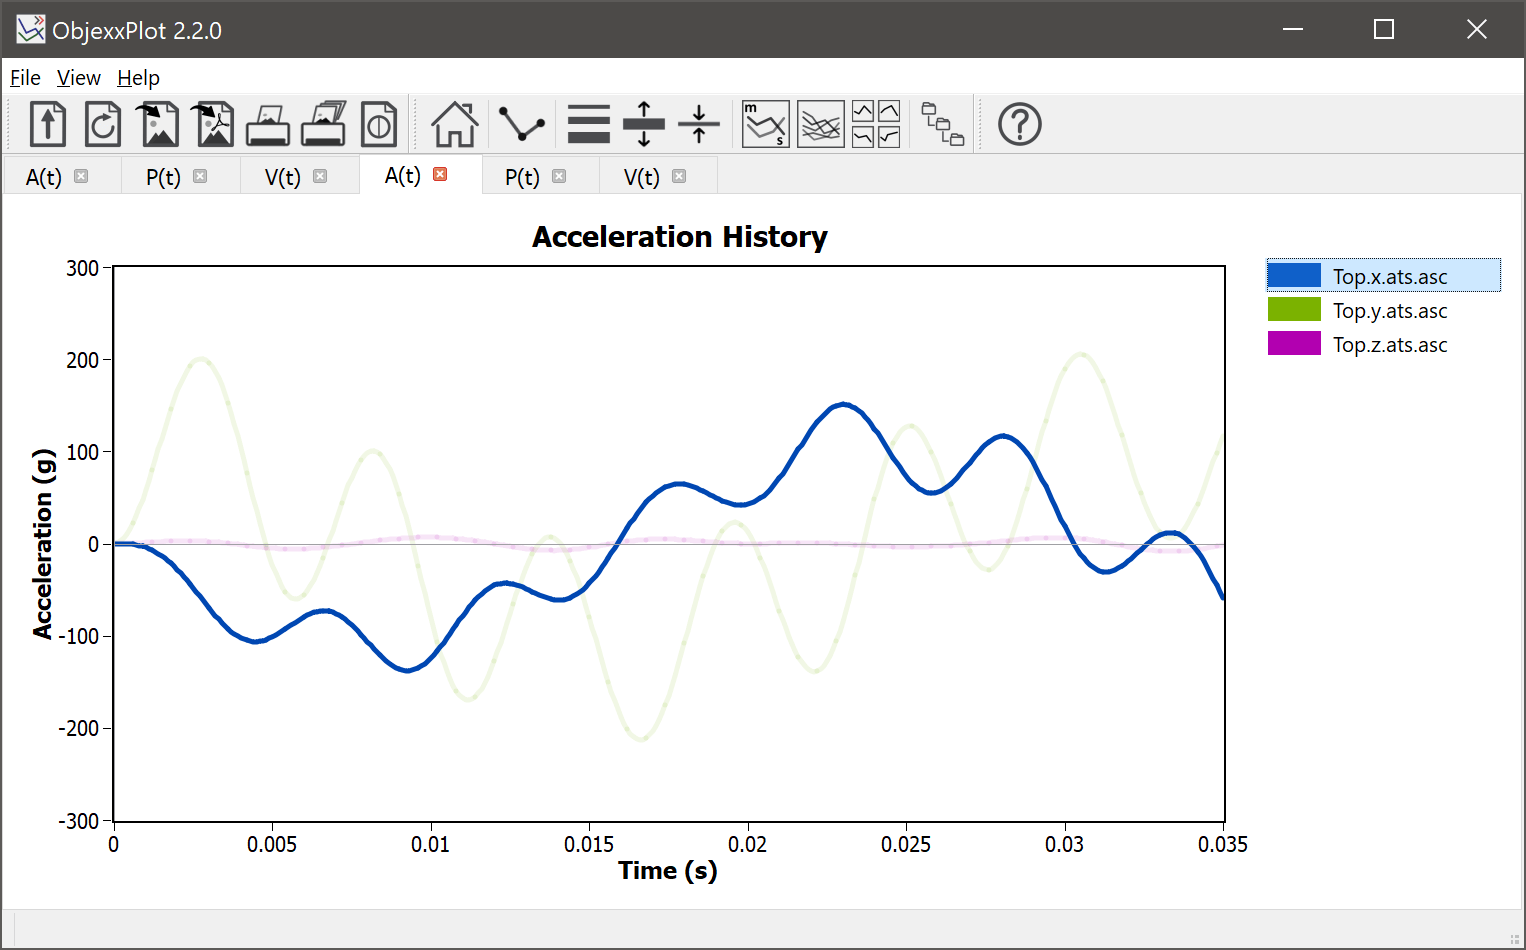The width and height of the screenshot is (1526, 950).
Task: Toggle the Top.y.ats.asc legend entry
Action: point(1389,310)
